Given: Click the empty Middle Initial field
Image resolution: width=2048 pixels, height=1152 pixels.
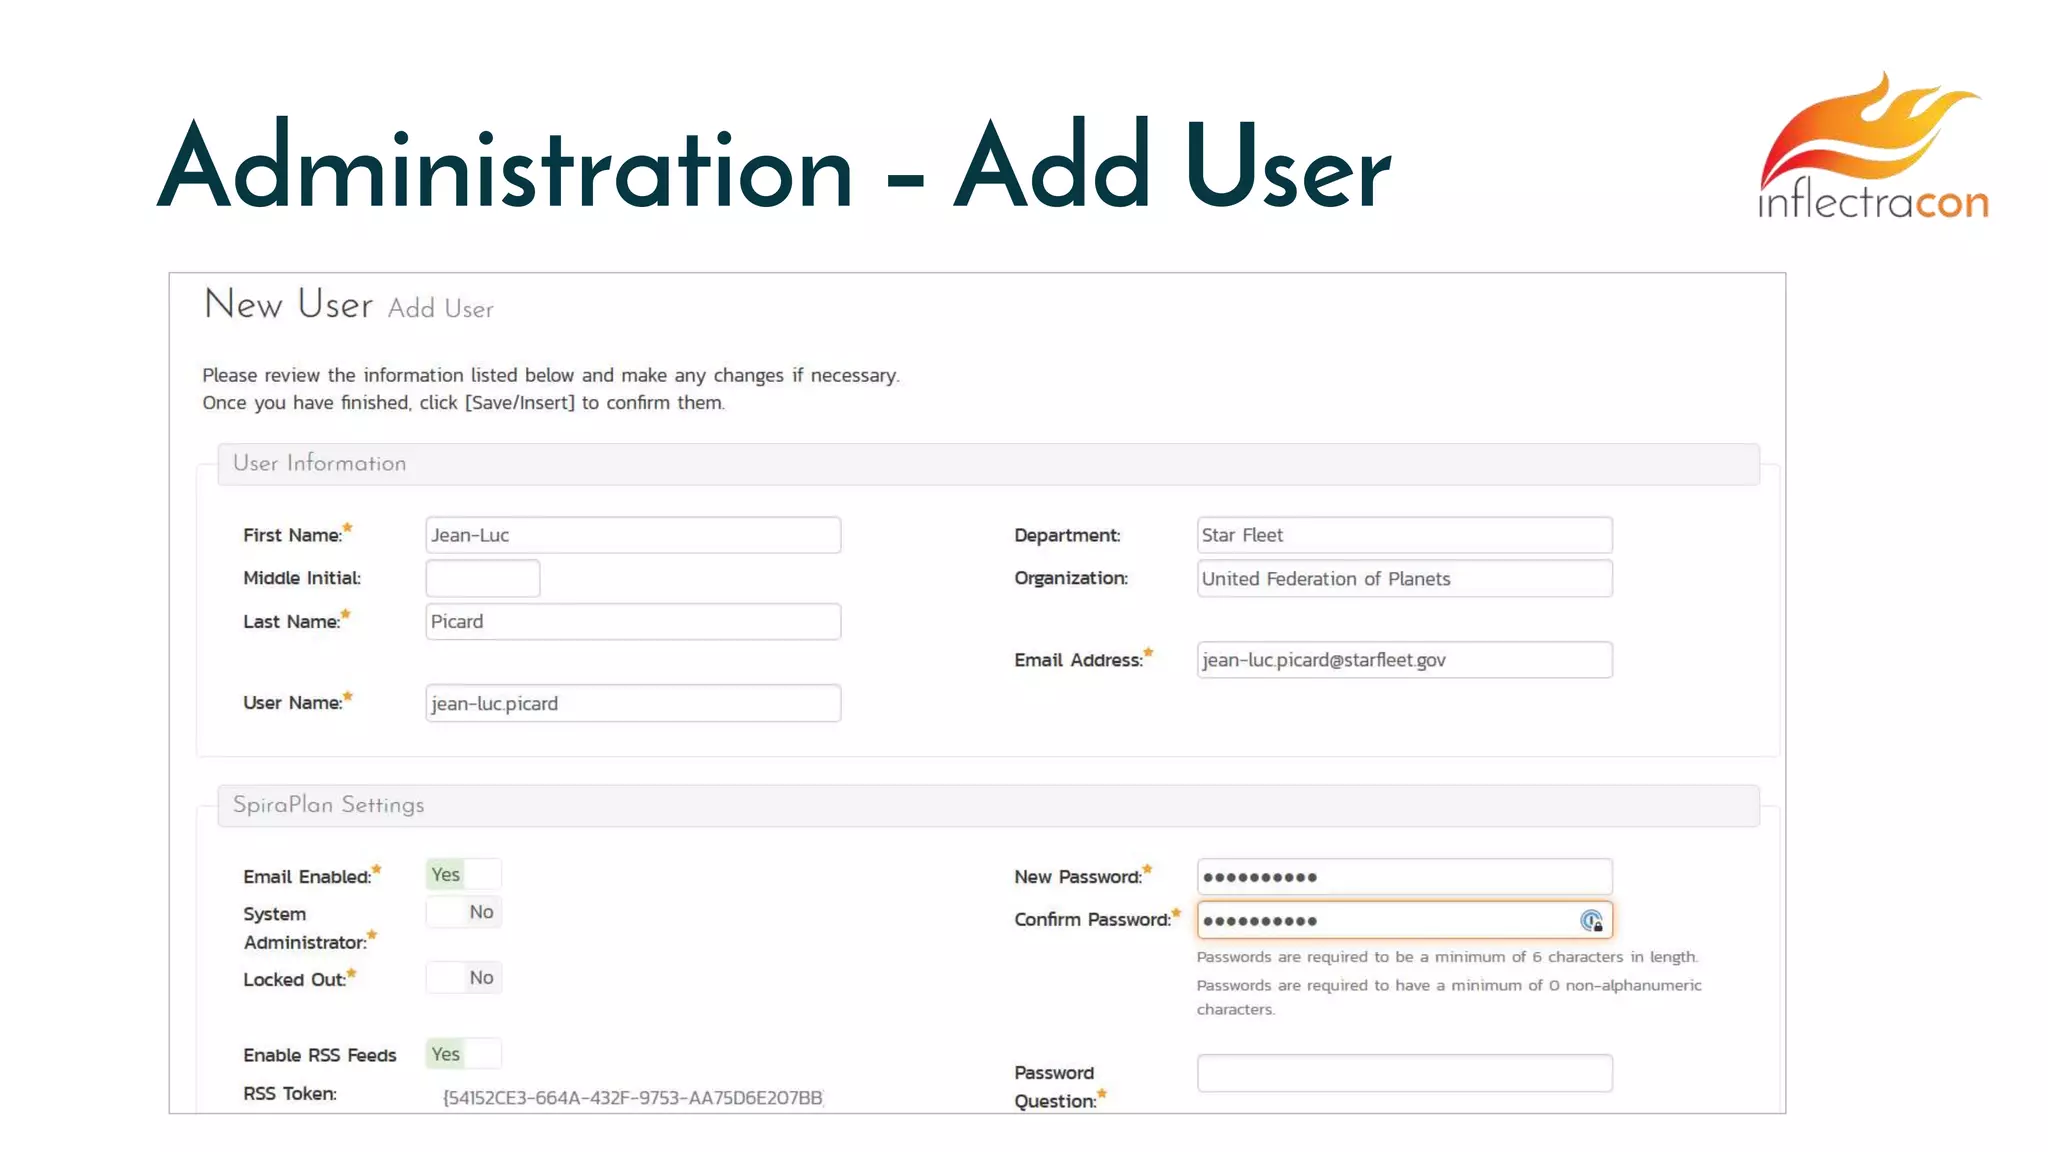Looking at the screenshot, I should coord(483,578).
